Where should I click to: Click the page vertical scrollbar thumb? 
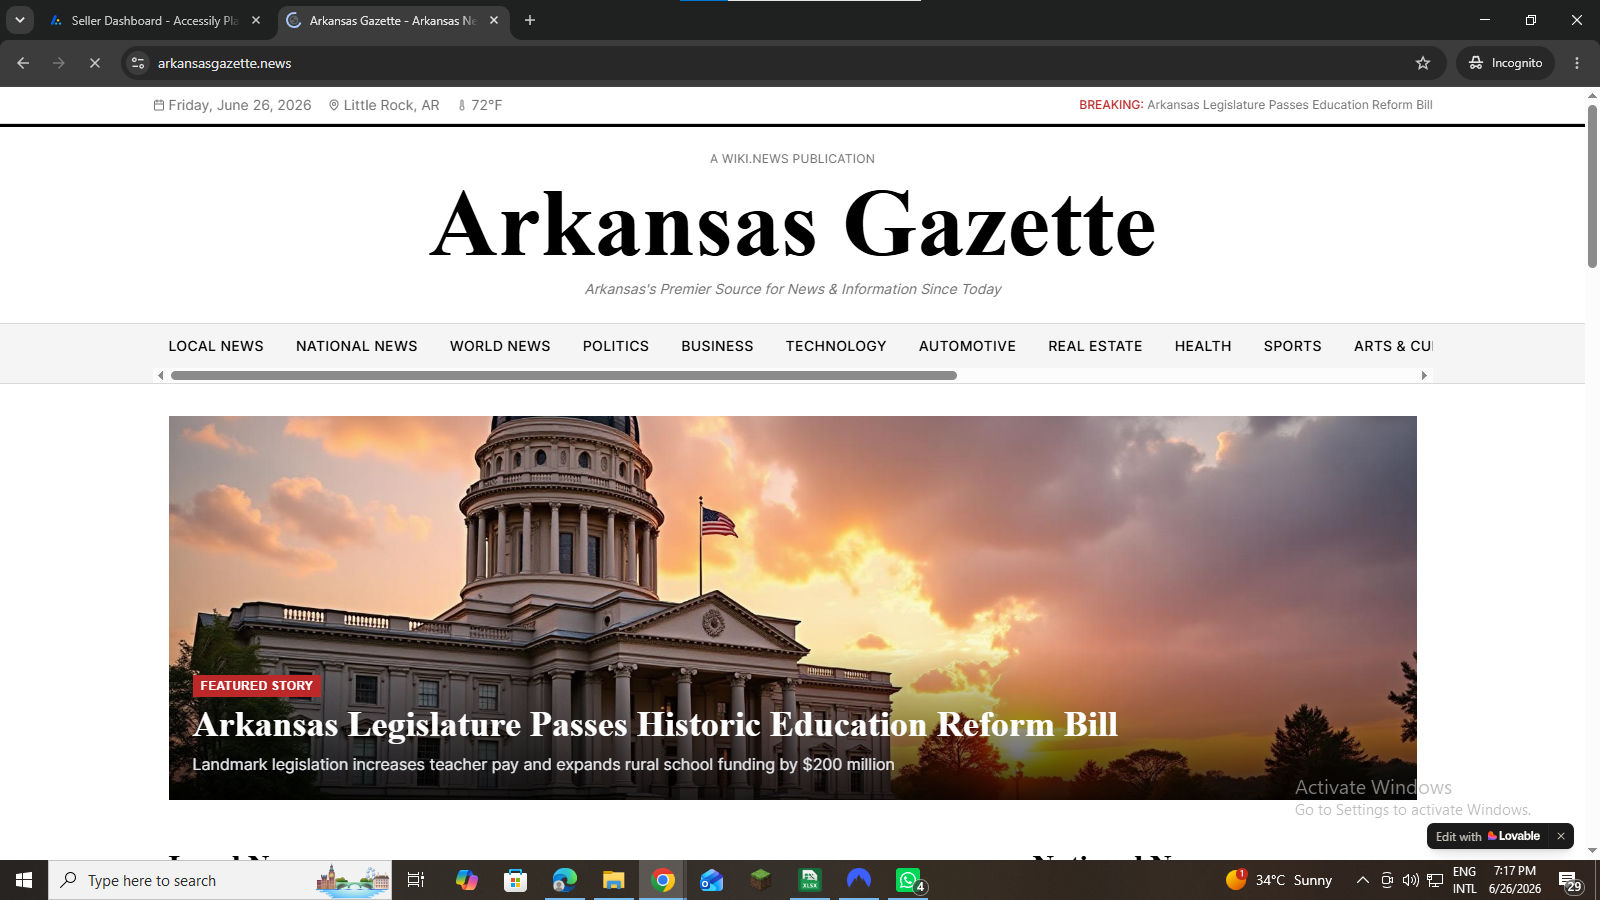pyautogui.click(x=1592, y=186)
